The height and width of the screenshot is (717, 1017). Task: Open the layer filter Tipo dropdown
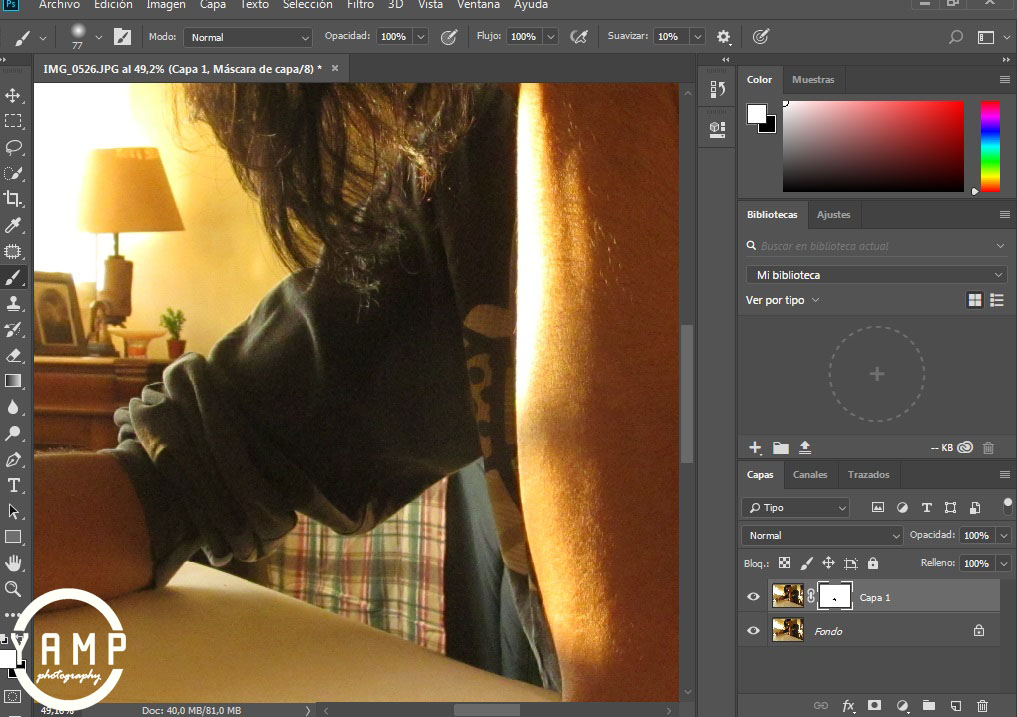[796, 507]
